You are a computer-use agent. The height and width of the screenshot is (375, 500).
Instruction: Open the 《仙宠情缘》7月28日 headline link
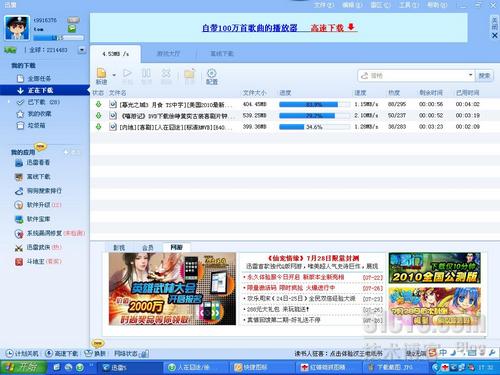pyautogui.click(x=313, y=258)
